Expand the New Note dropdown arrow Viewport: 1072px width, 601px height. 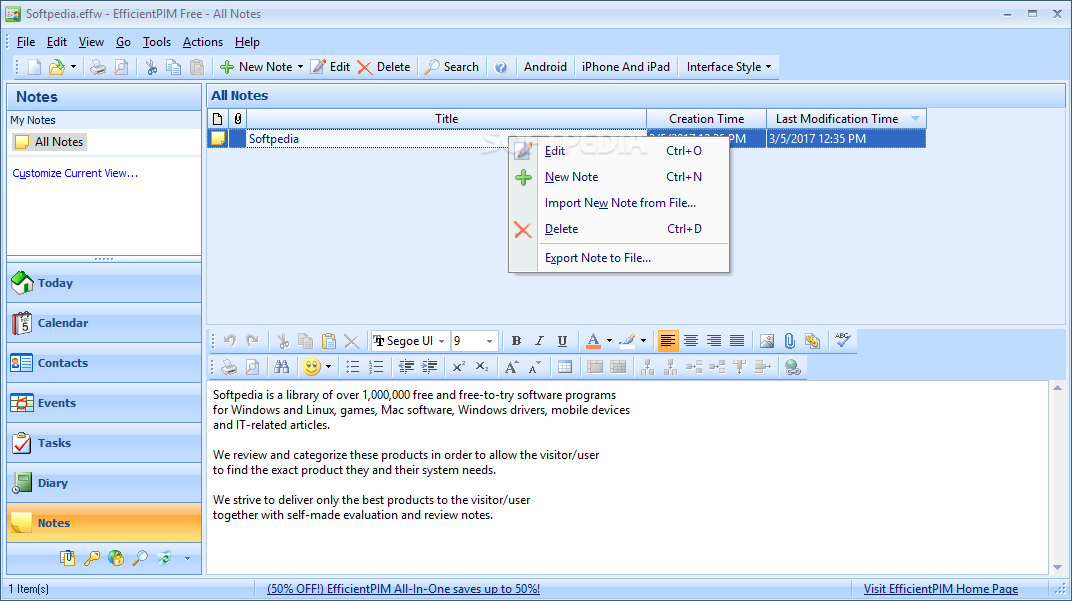300,67
